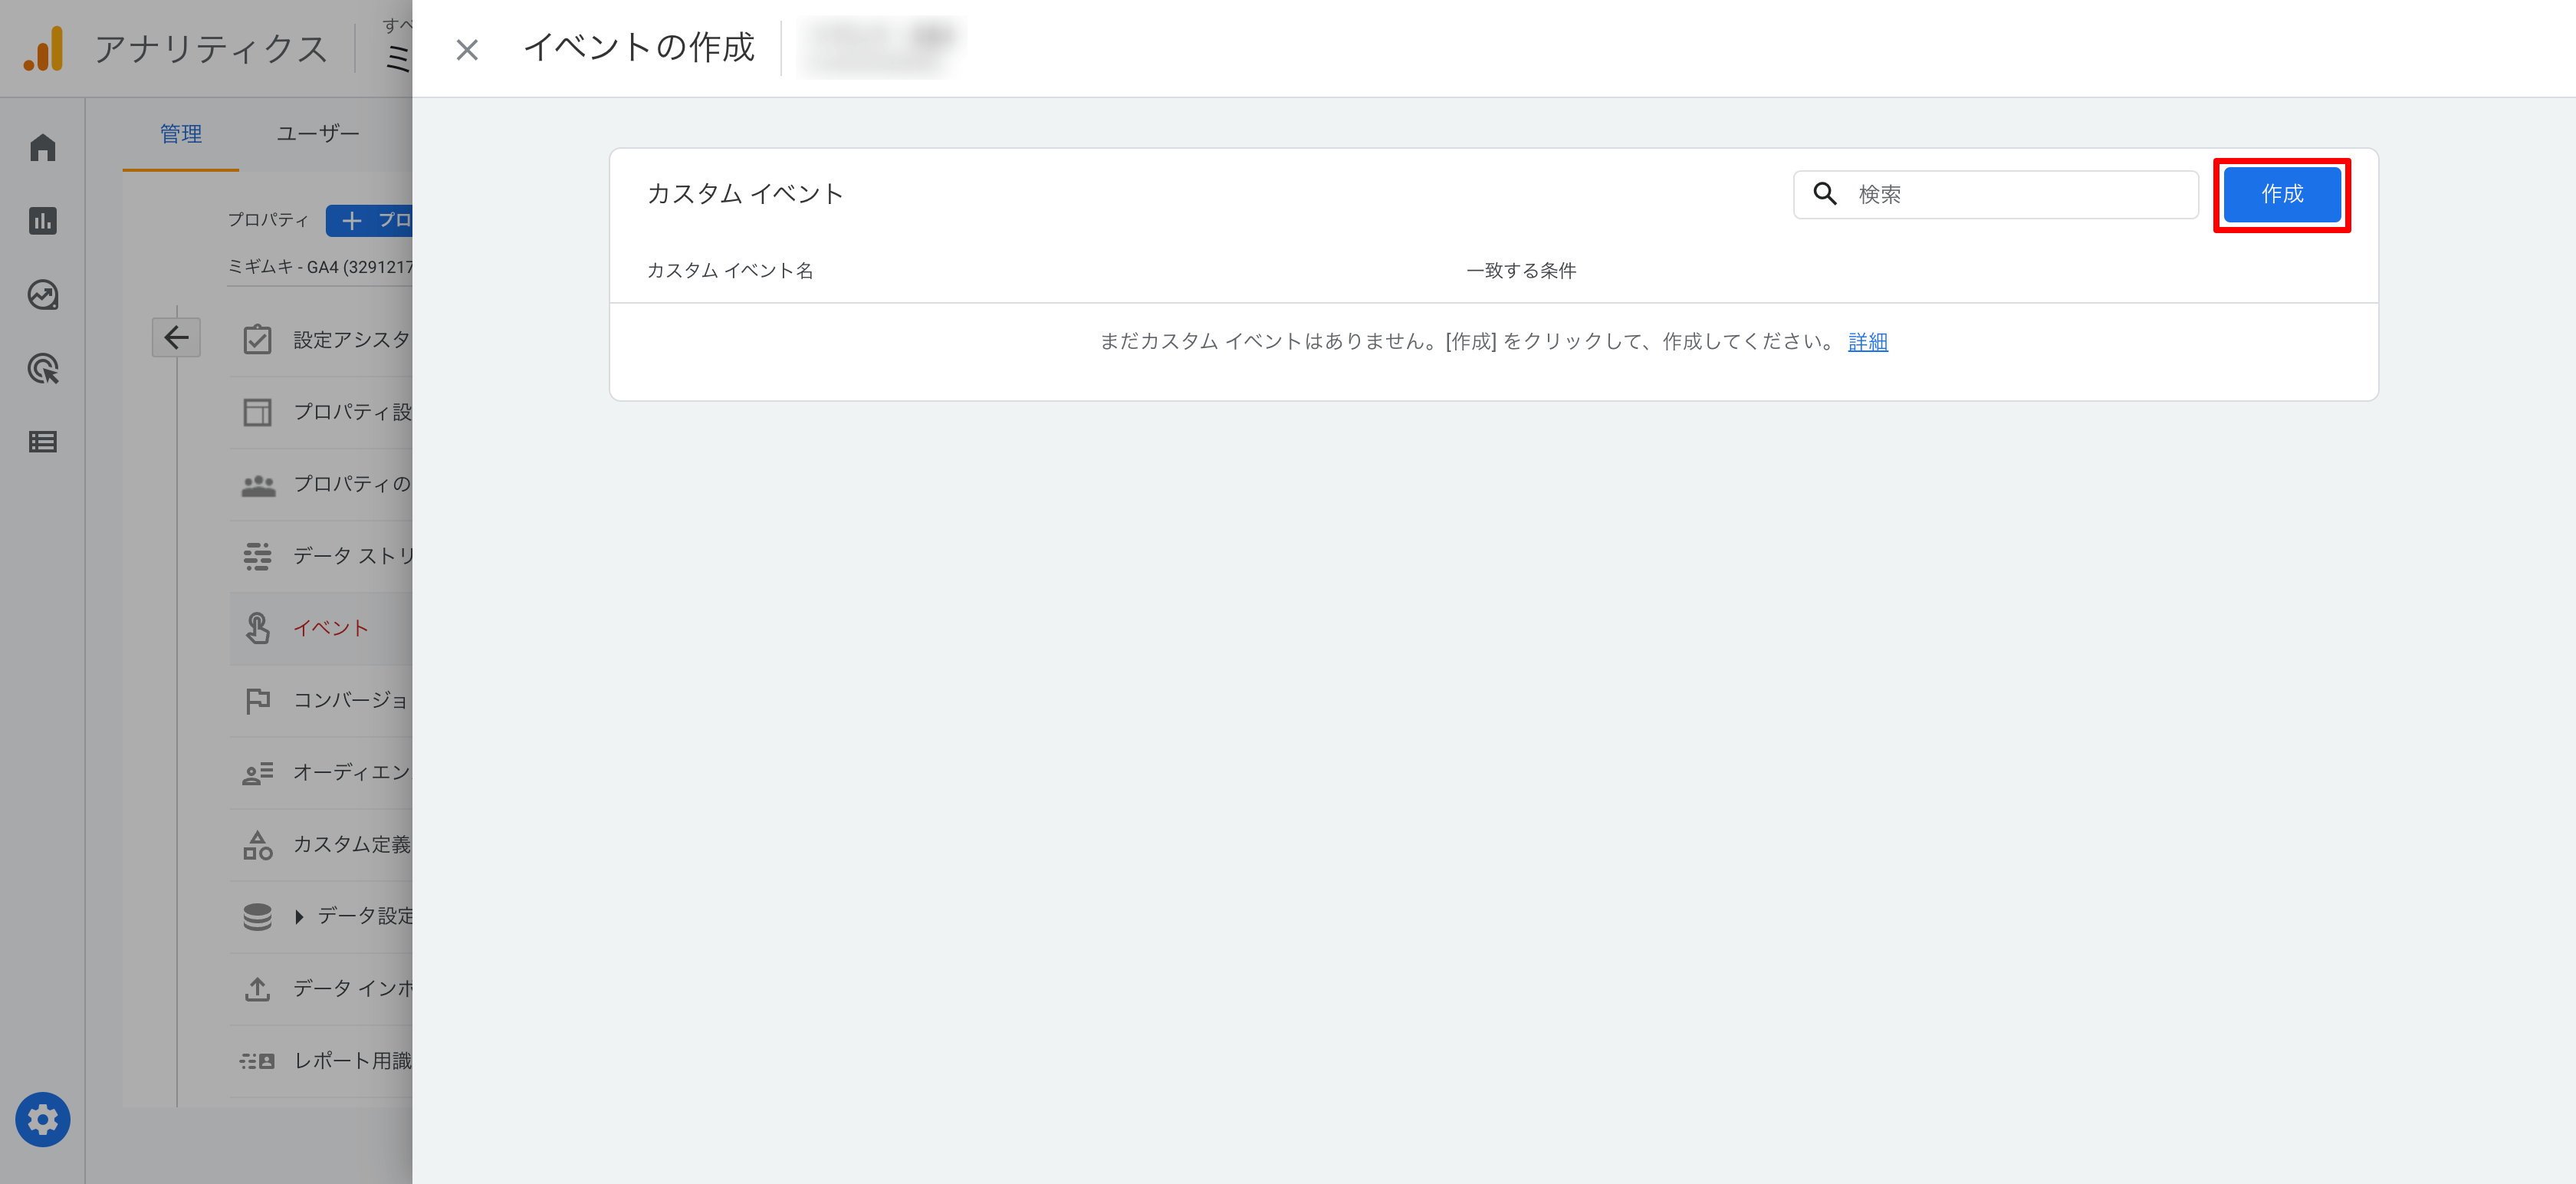Open オーディエンス menu item
This screenshot has height=1184, width=2576.
click(x=321, y=772)
